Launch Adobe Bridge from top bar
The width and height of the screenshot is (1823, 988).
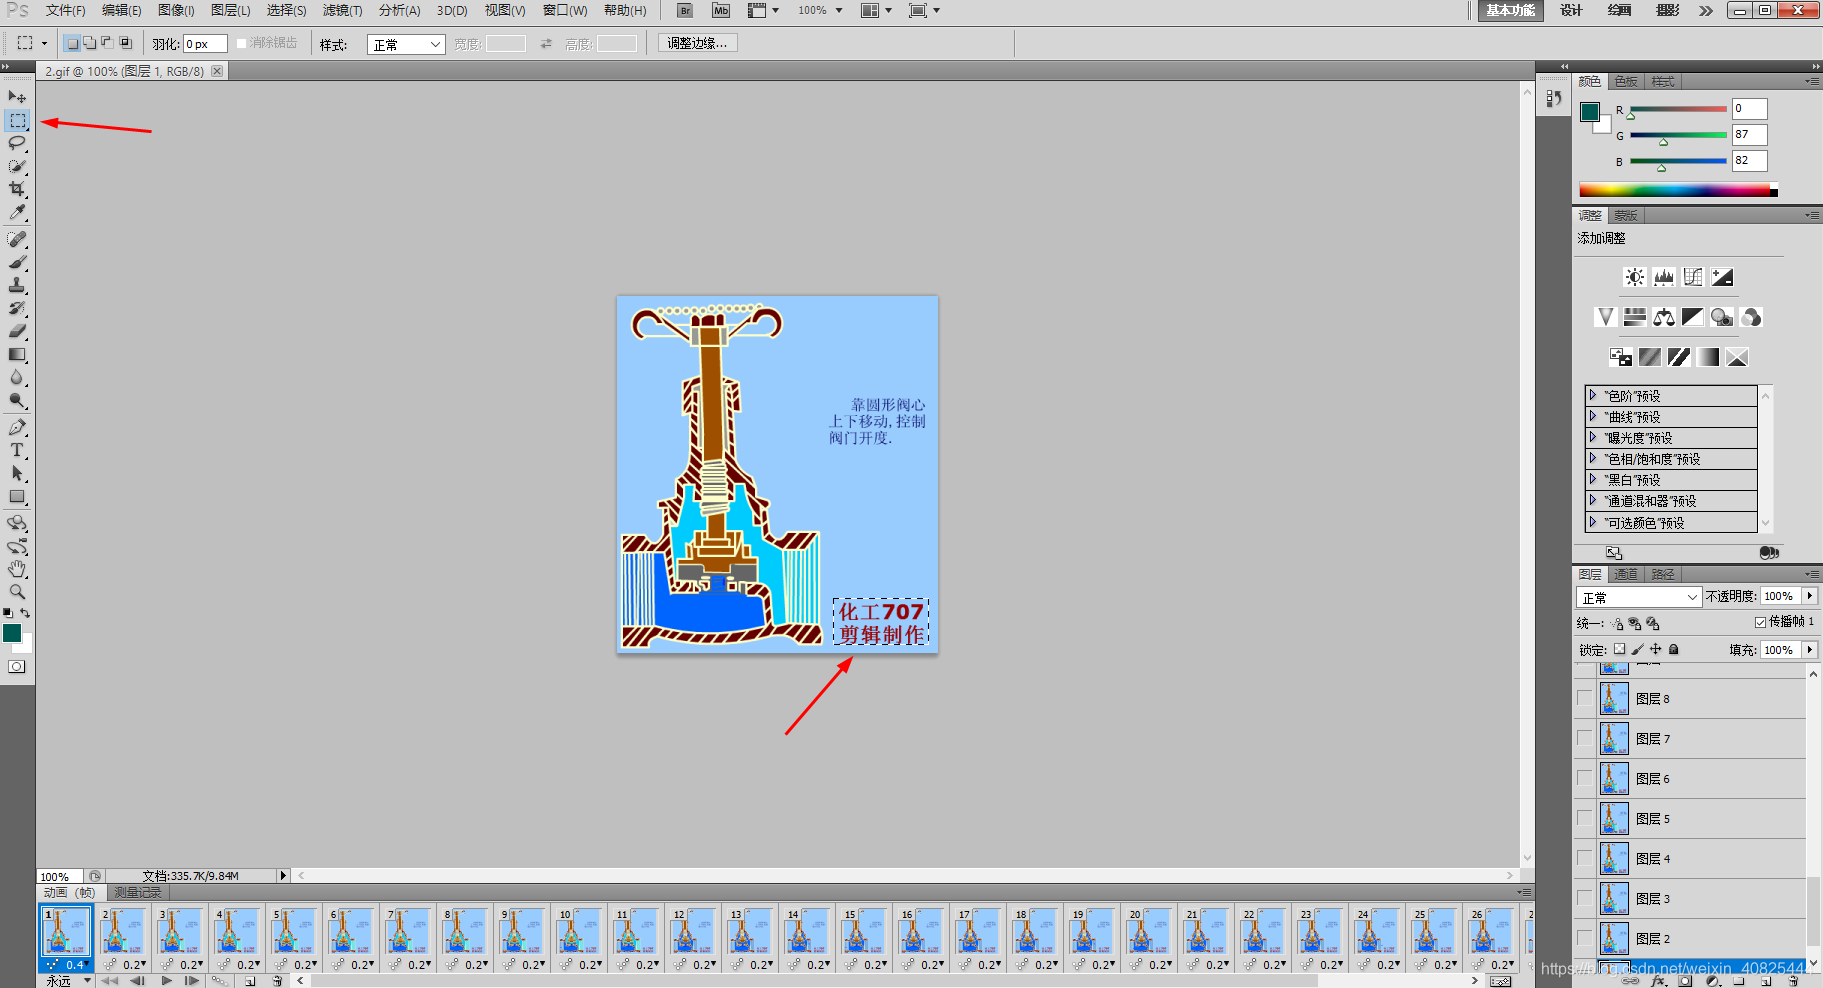685,10
